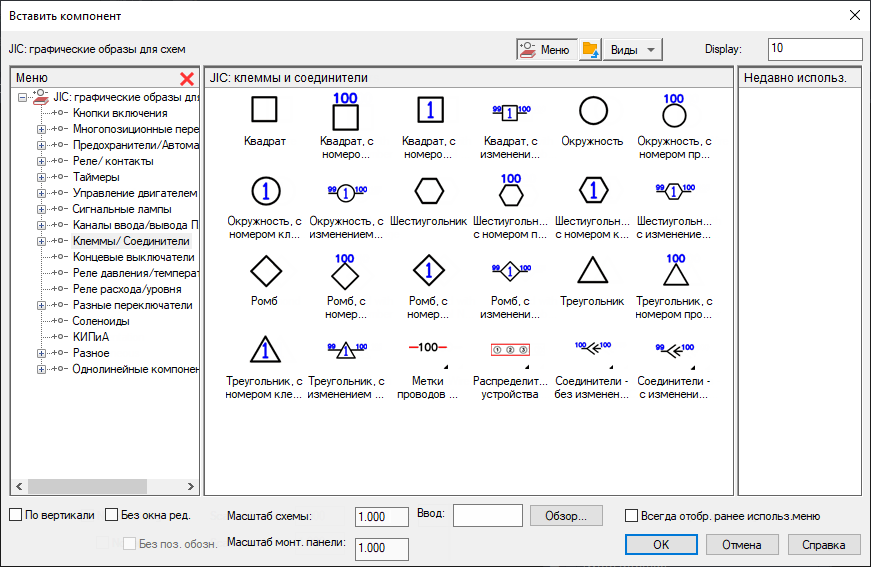Pick Шестиугольн... с номером к... symbol
871x567 pixels.
click(593, 190)
